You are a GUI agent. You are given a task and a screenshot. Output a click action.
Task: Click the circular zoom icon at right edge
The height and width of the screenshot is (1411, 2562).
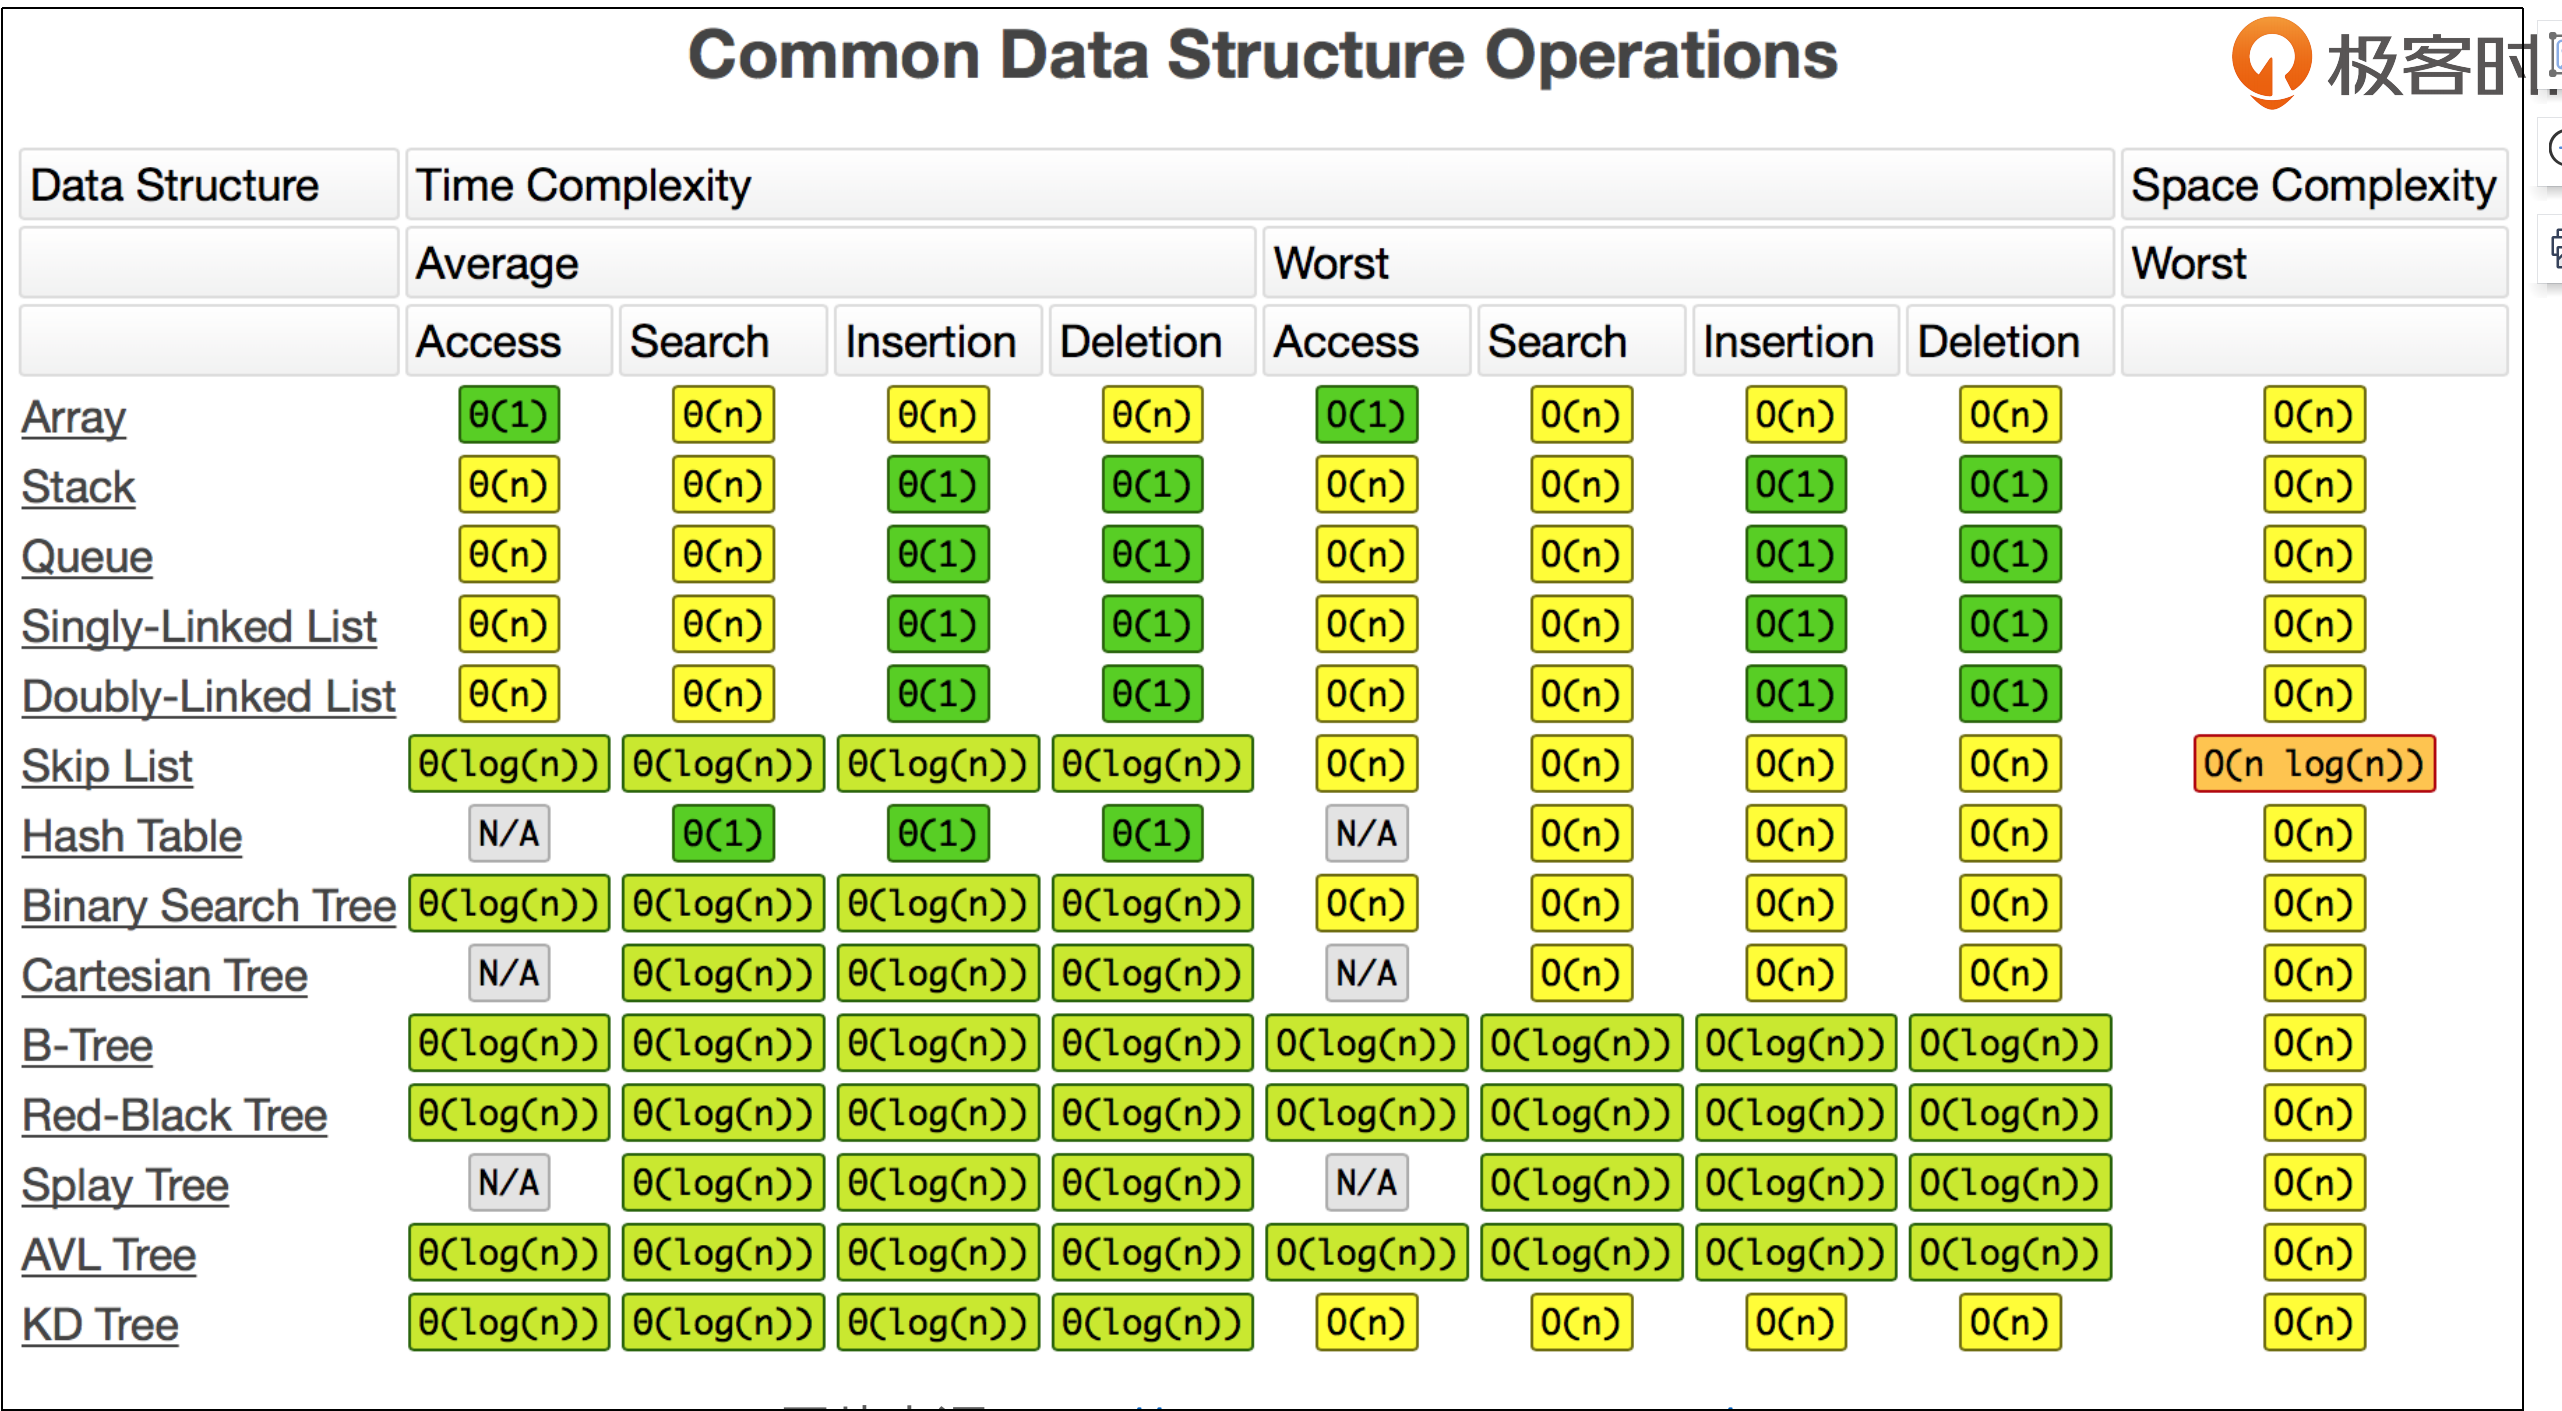click(x=2554, y=150)
